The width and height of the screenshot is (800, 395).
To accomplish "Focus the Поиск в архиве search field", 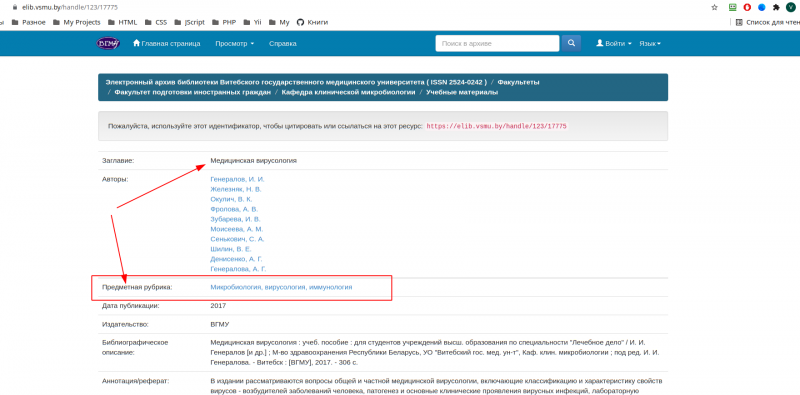I will [497, 43].
